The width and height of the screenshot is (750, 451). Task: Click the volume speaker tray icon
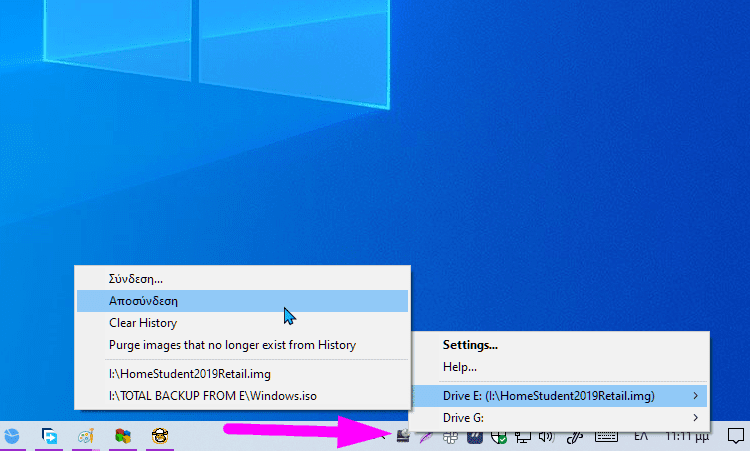546,436
